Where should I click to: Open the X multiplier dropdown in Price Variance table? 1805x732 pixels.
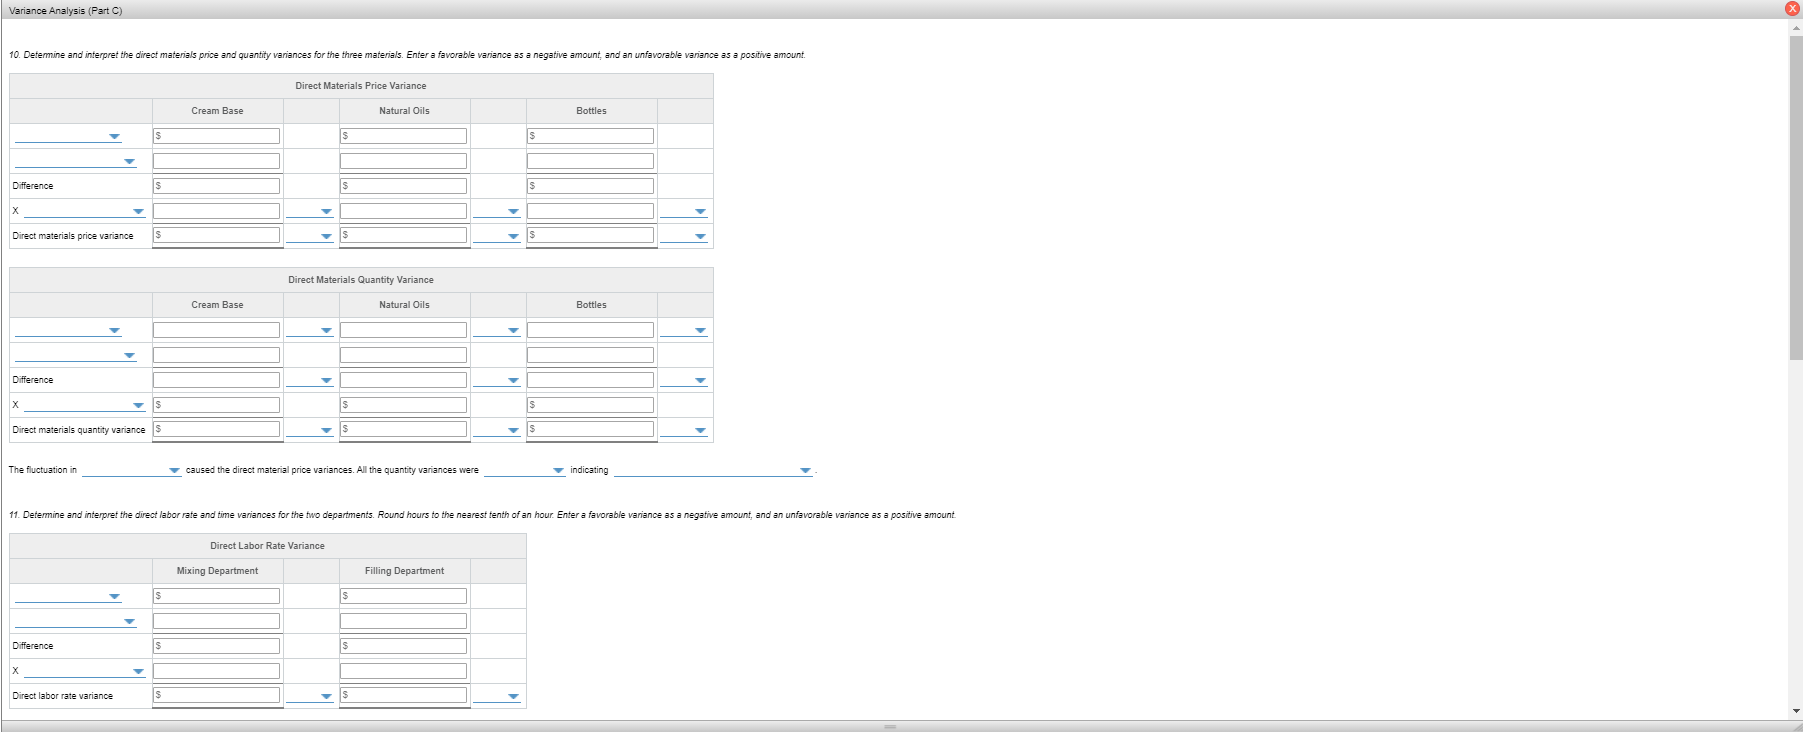tap(84, 212)
